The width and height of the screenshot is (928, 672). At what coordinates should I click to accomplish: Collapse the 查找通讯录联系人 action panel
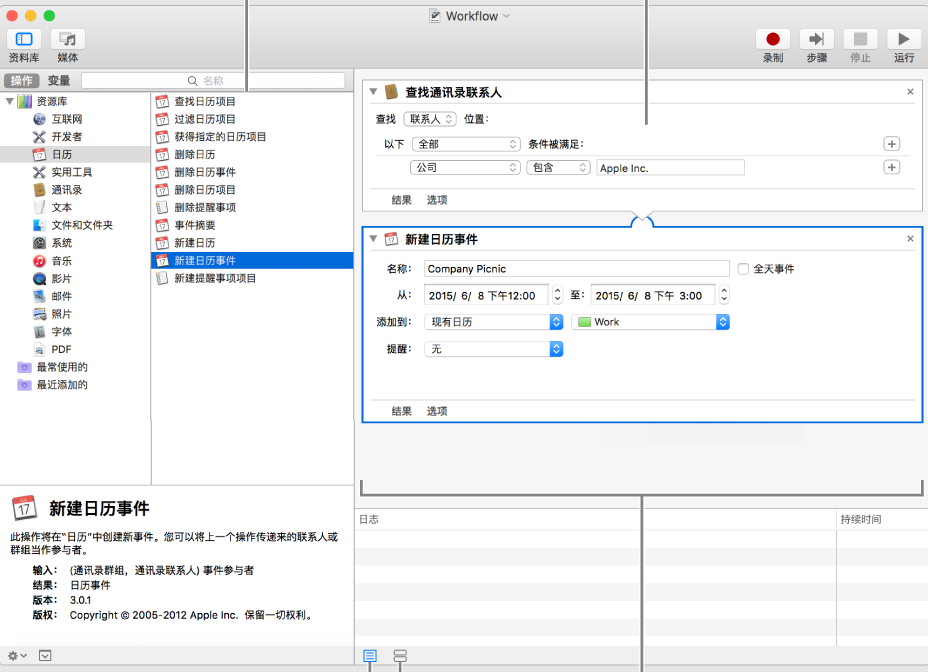coord(373,92)
